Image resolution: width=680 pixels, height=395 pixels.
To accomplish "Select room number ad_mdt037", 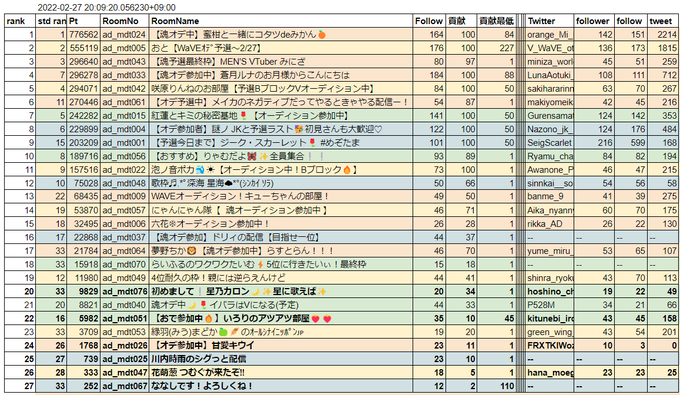I will coord(124,237).
